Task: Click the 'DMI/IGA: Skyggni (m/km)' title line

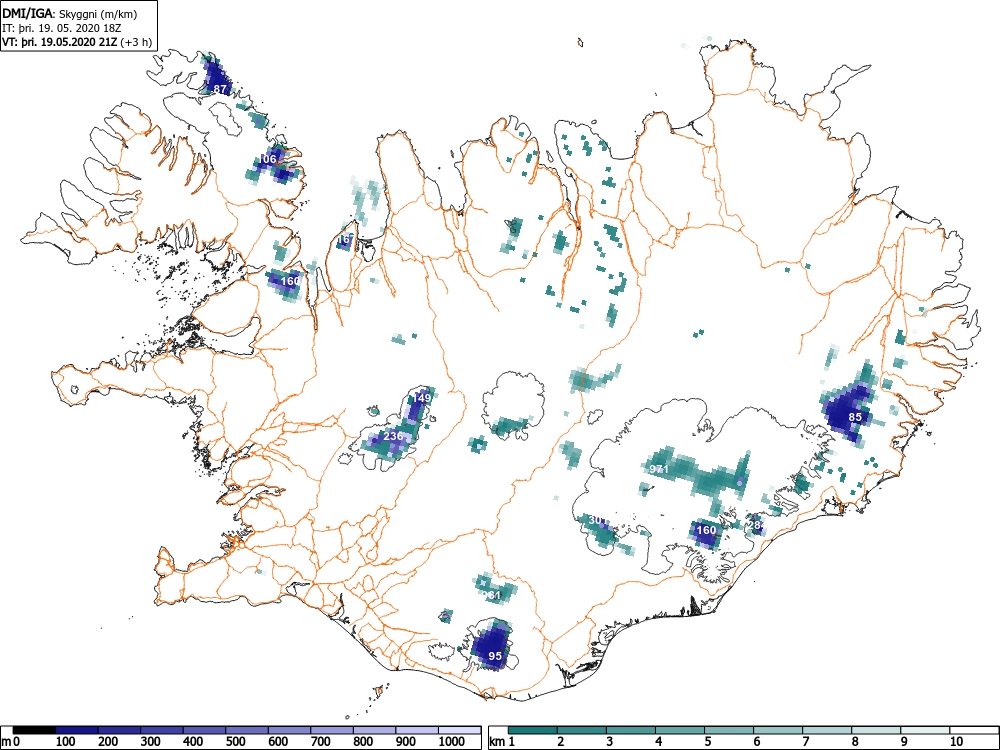Action: pos(70,13)
